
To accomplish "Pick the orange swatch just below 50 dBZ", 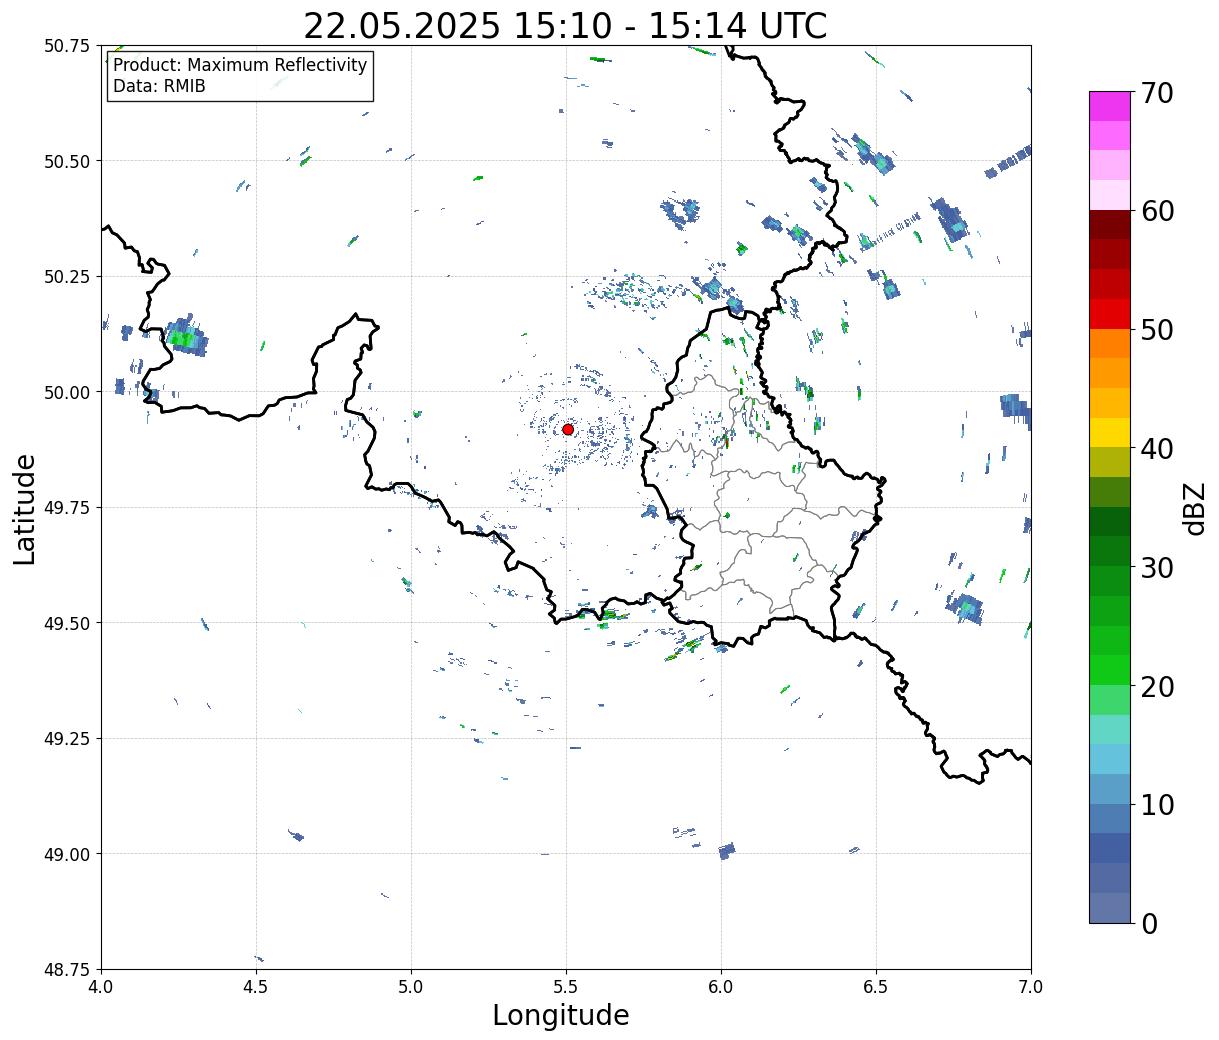I will [x=1109, y=344].
